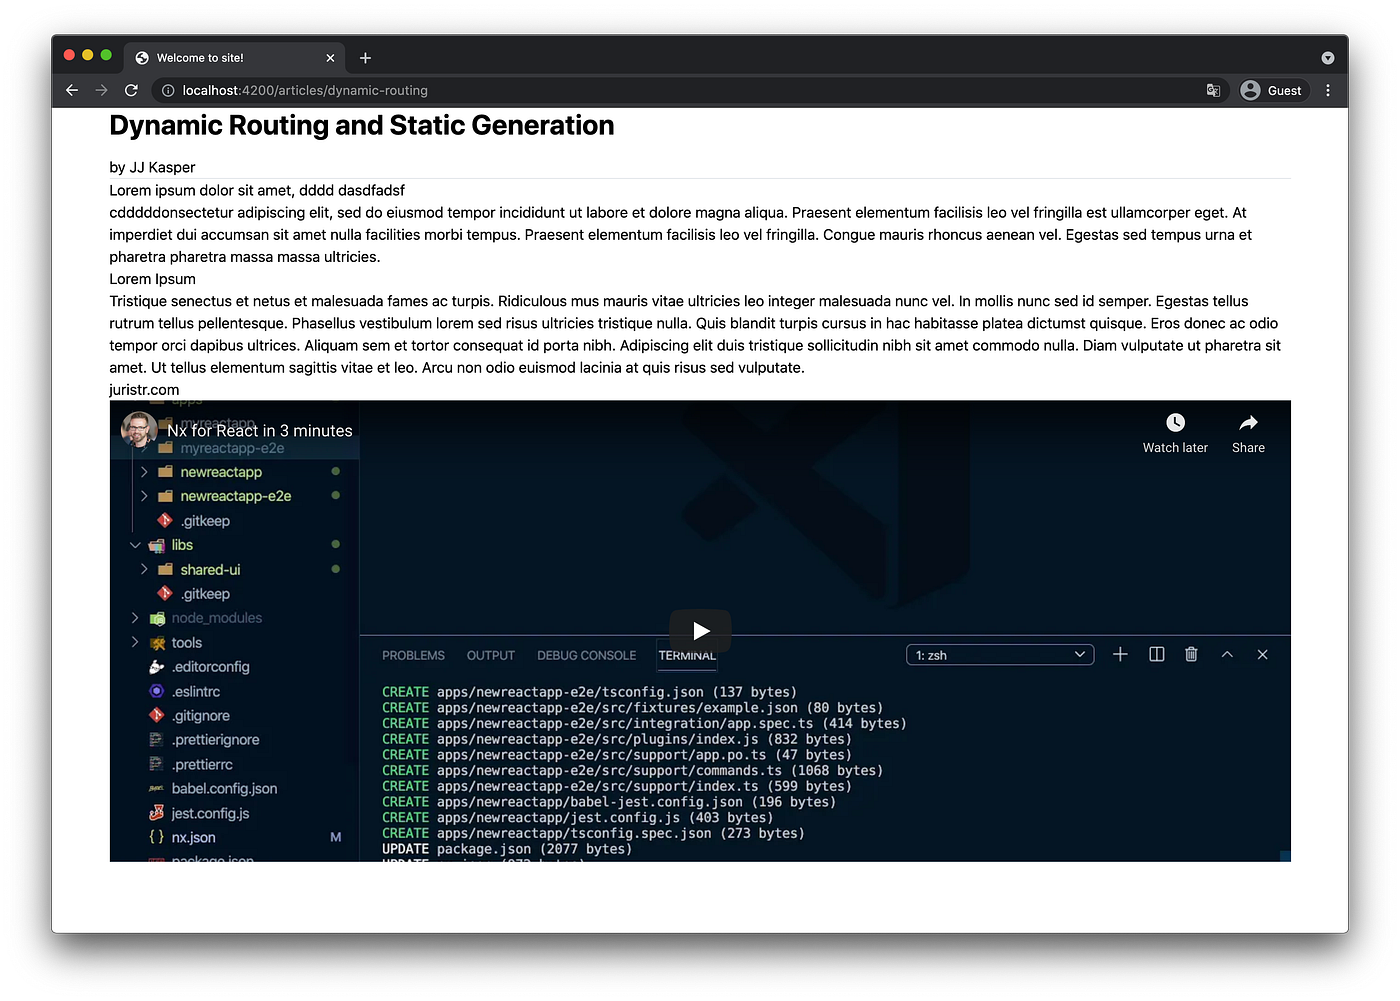Screen dimensions: 1400x1001
Task: Reload the page with the refresh icon
Action: coord(131,90)
